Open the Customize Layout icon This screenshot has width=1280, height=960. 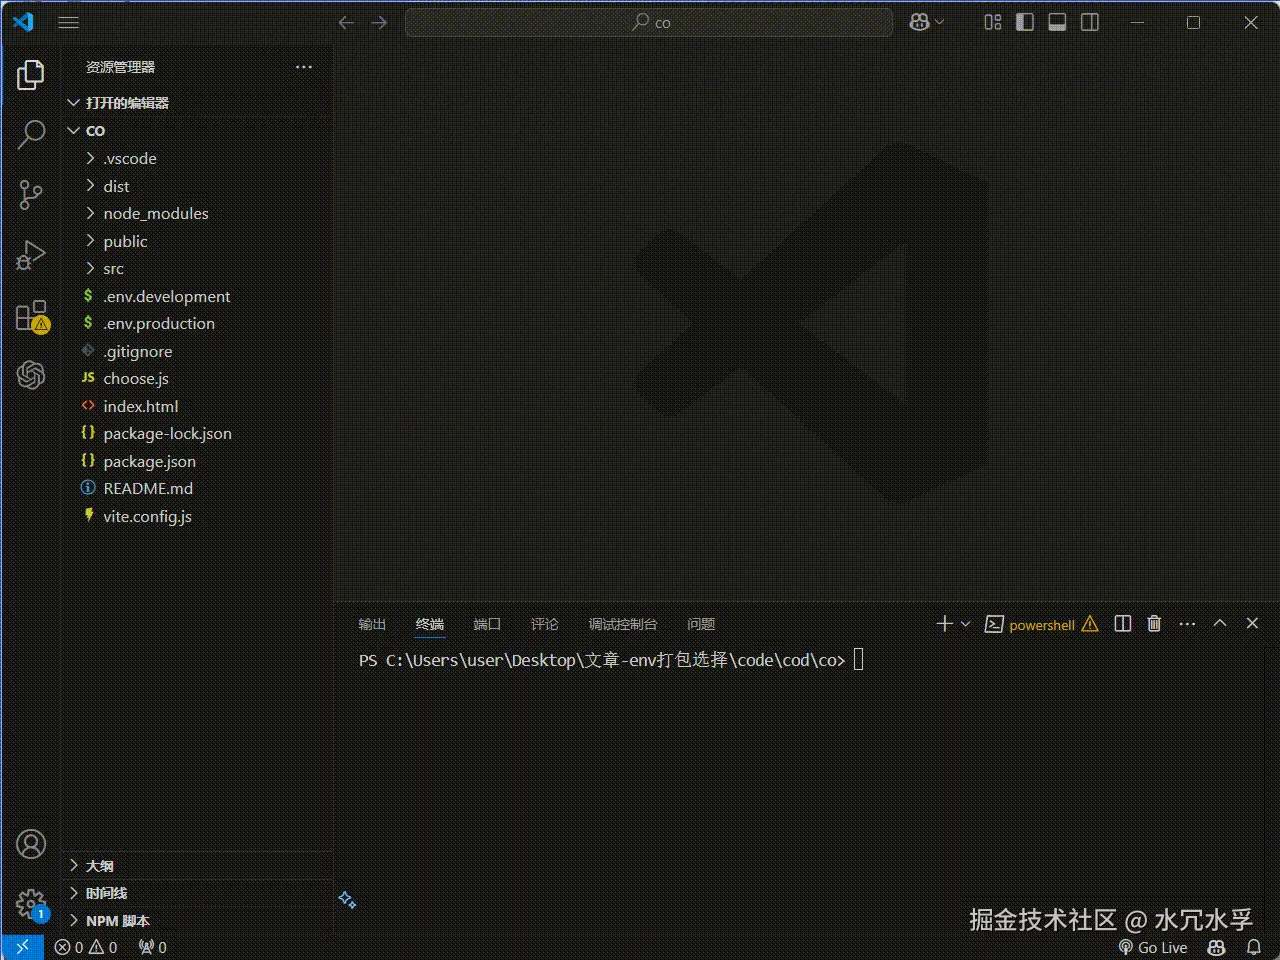tap(992, 22)
